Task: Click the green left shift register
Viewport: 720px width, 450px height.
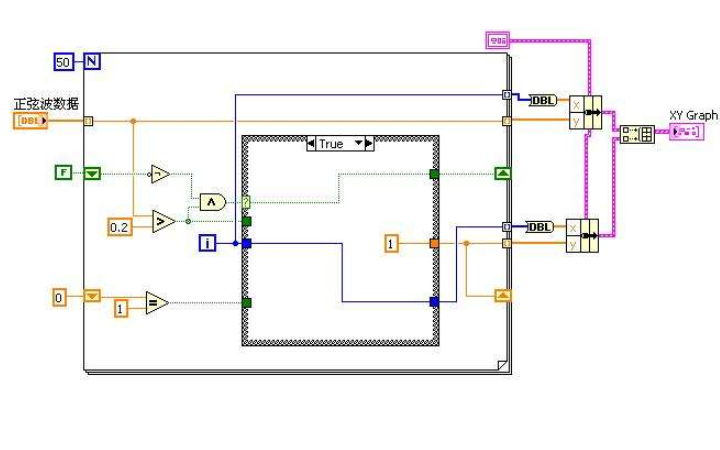Action: pos(92,173)
